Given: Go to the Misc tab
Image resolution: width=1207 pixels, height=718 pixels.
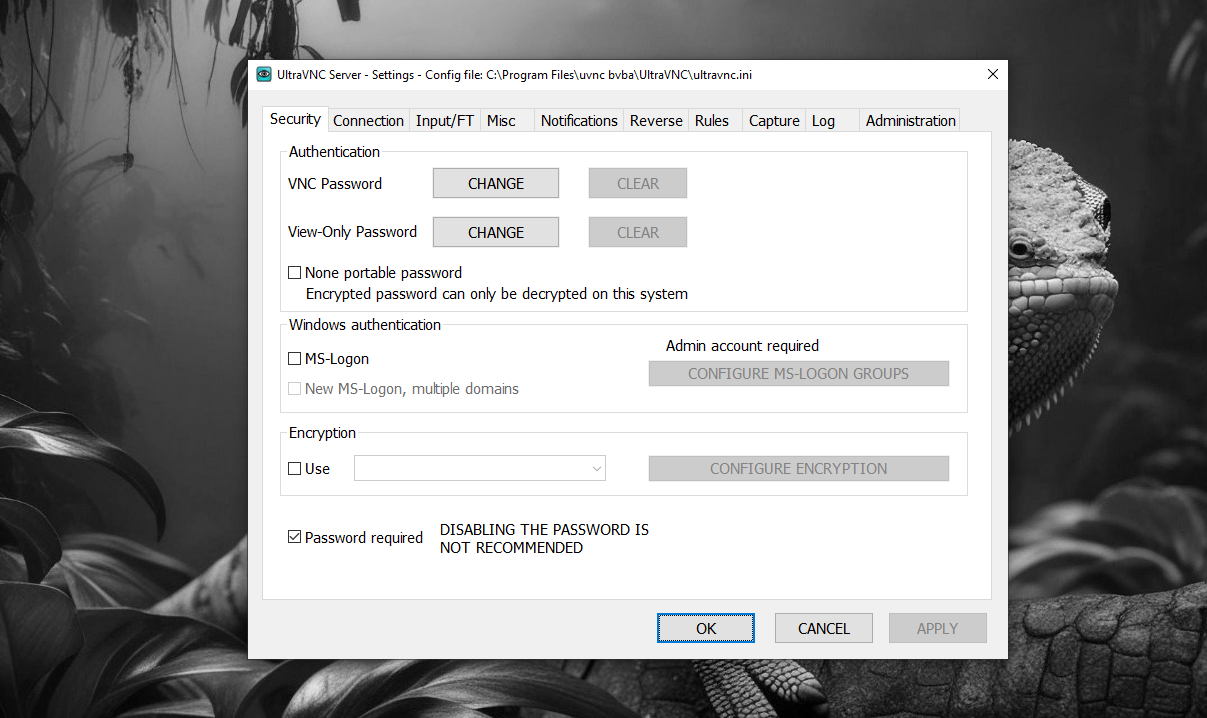Looking at the screenshot, I should [x=501, y=121].
